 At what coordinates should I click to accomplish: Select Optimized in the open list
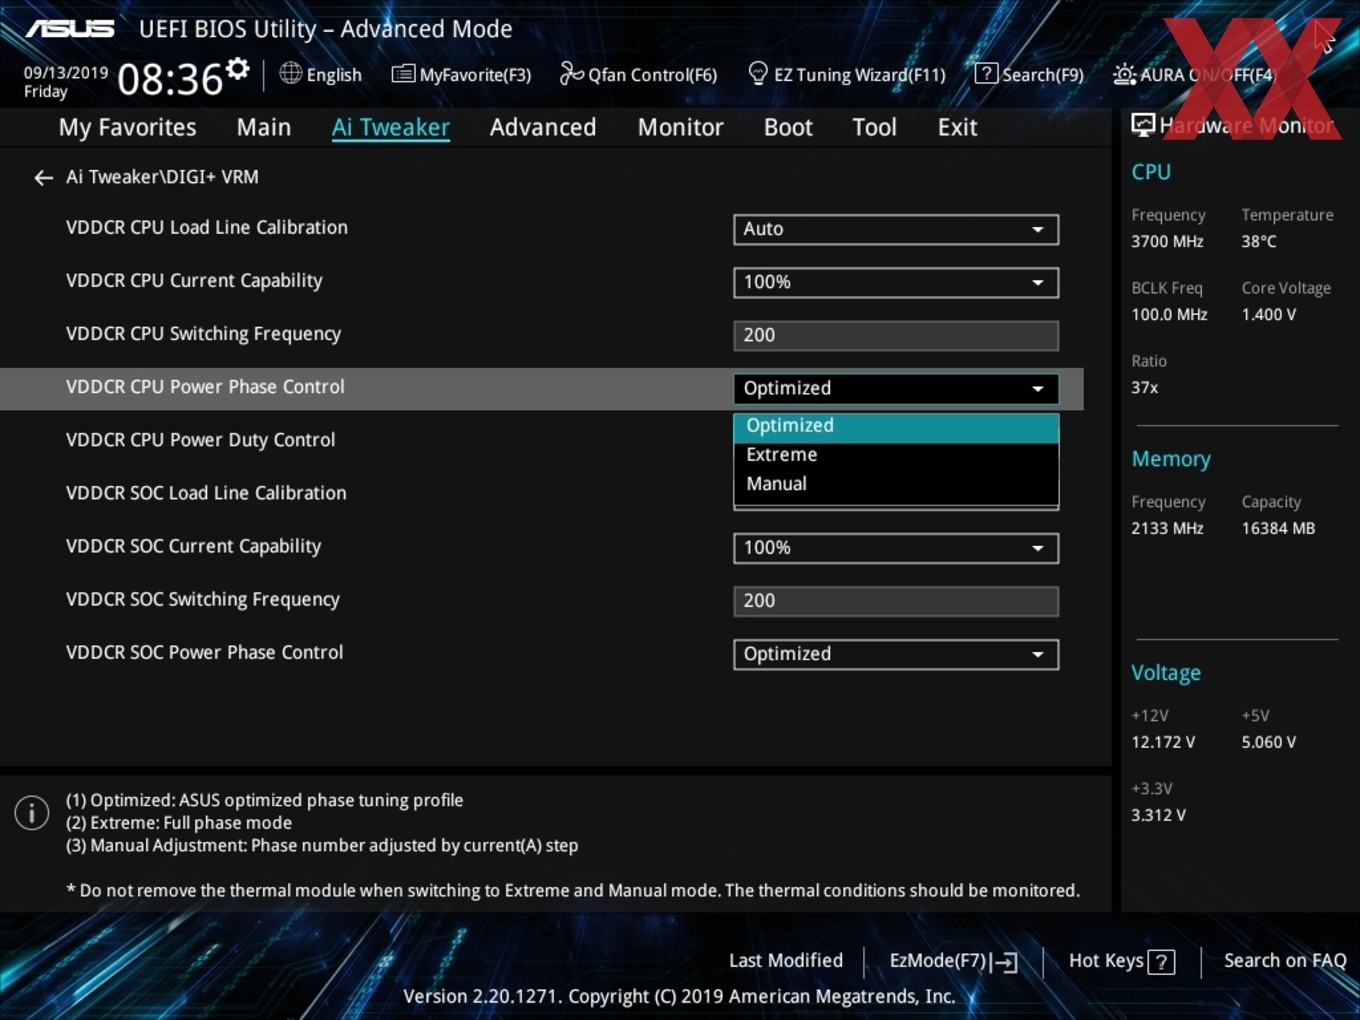pos(896,426)
